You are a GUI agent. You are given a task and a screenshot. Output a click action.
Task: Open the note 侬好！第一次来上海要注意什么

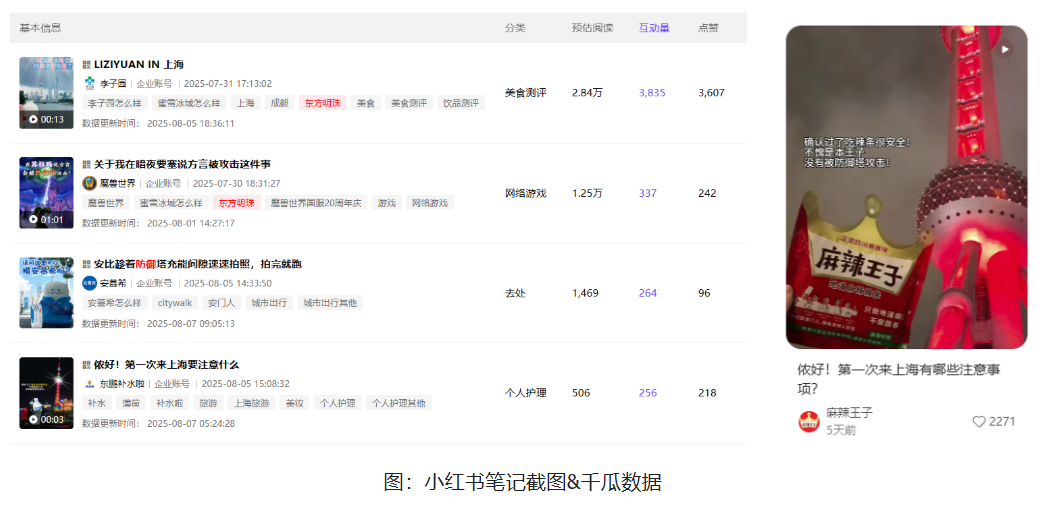(166, 365)
